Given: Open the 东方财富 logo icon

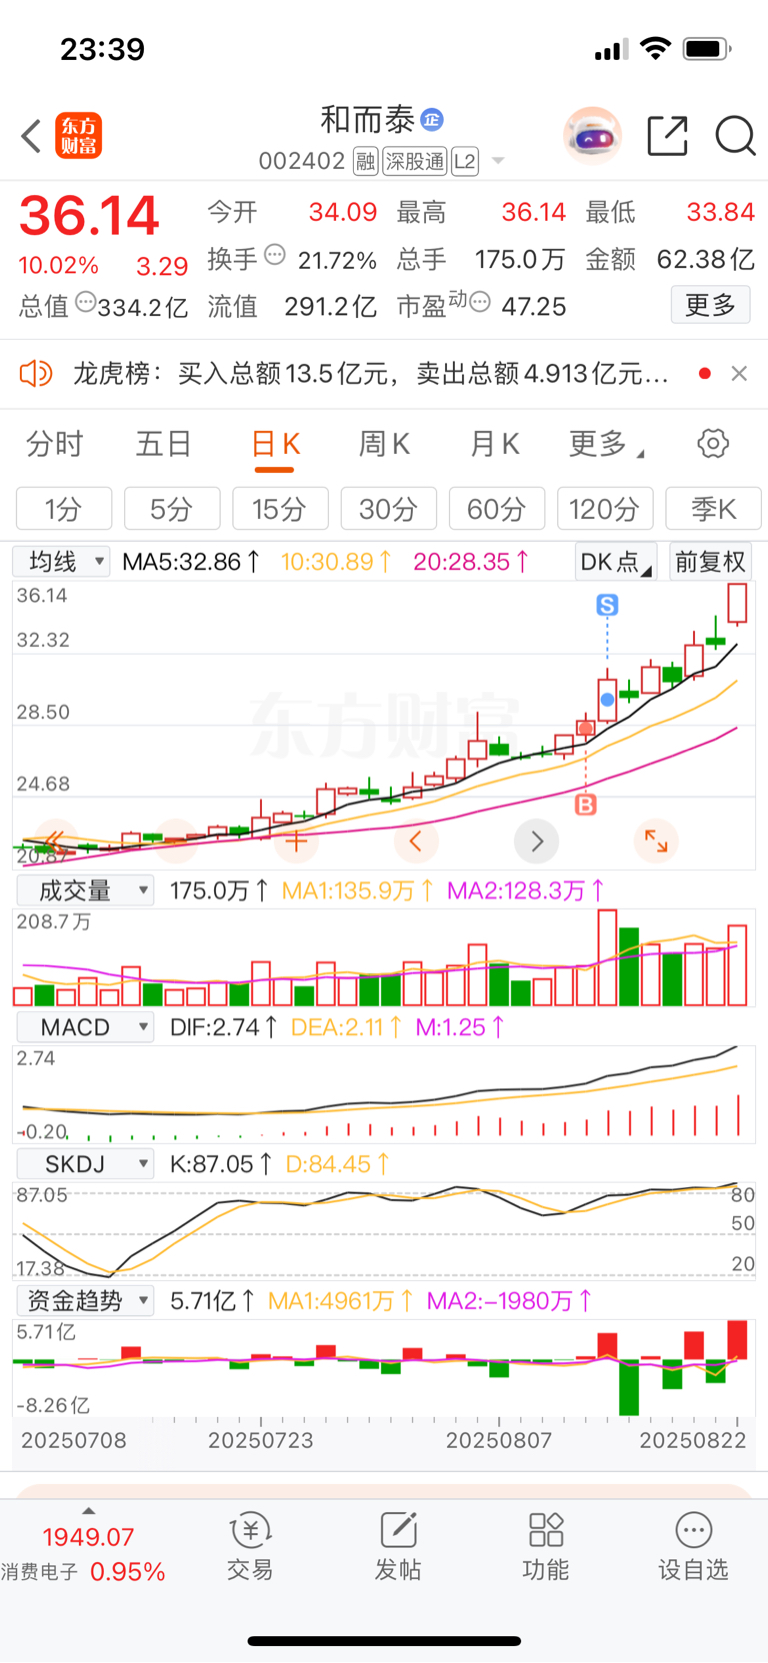Looking at the screenshot, I should click(x=78, y=136).
